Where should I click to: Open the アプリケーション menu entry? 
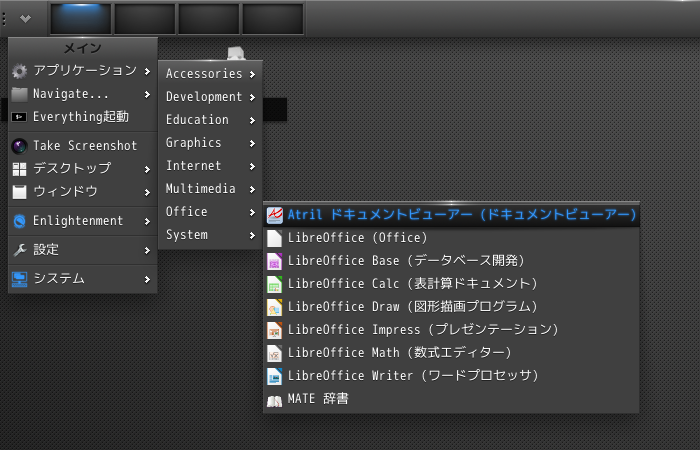point(83,71)
